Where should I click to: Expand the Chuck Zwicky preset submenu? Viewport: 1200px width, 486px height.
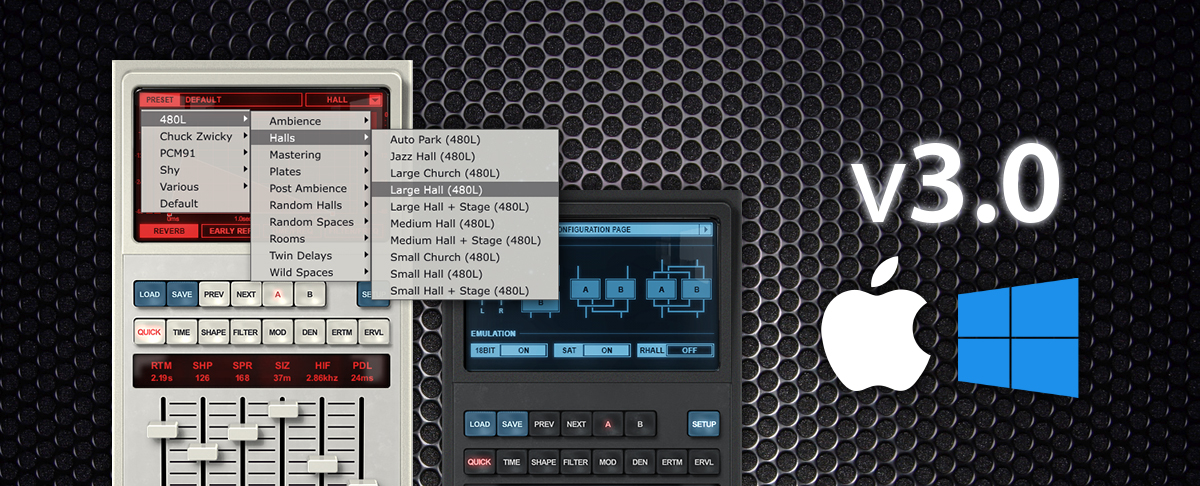[x=194, y=136]
